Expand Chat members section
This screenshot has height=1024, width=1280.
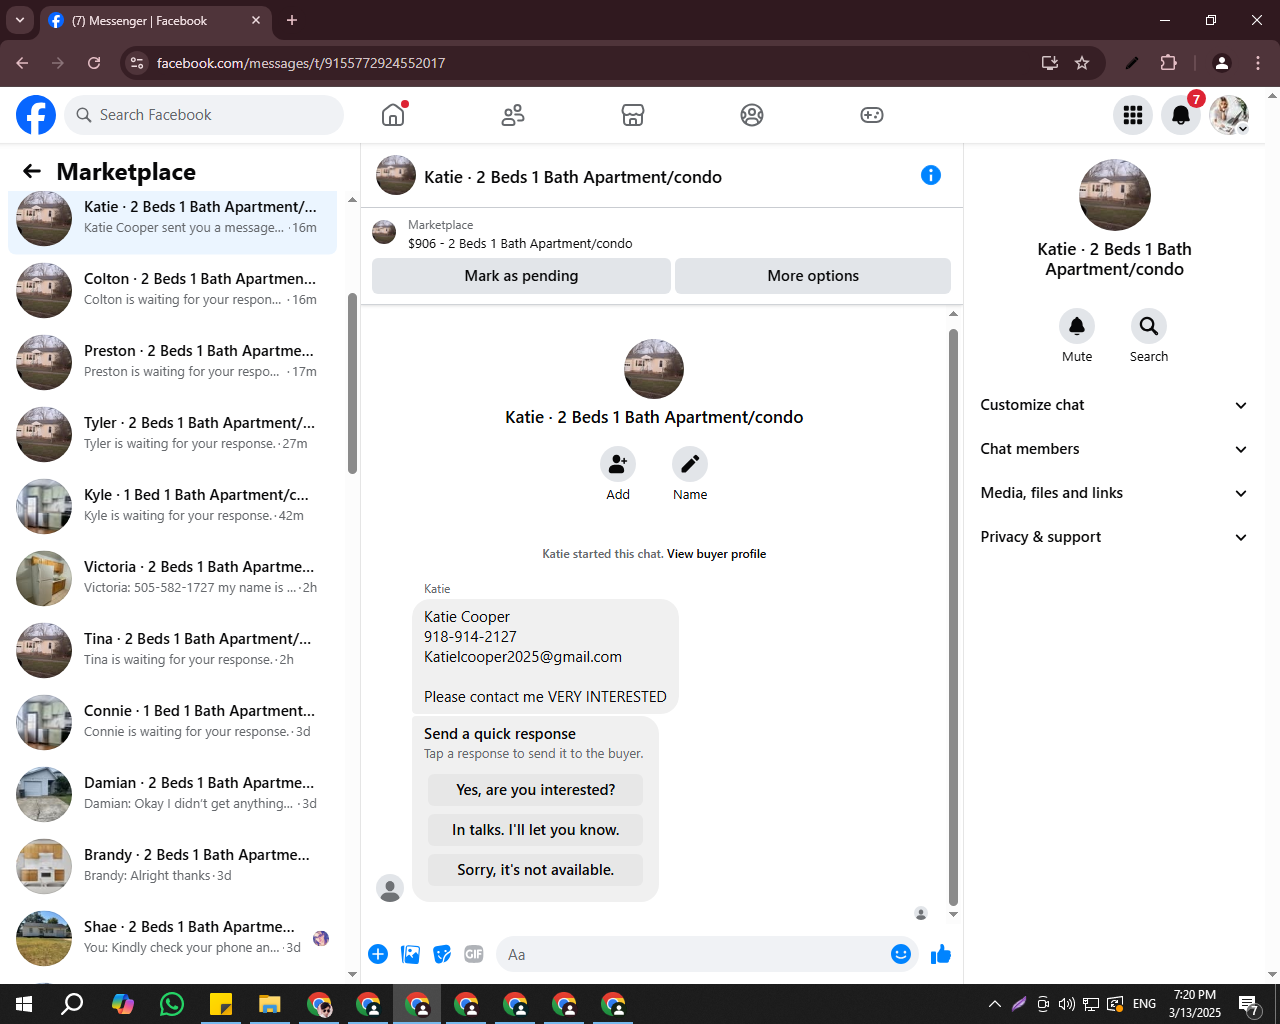pos(1114,449)
